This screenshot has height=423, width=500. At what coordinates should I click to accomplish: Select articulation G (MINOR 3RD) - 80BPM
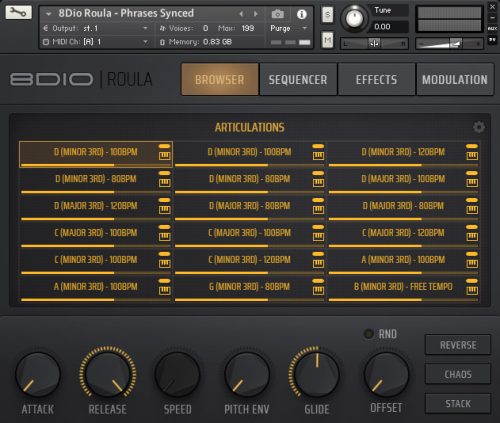[249, 287]
